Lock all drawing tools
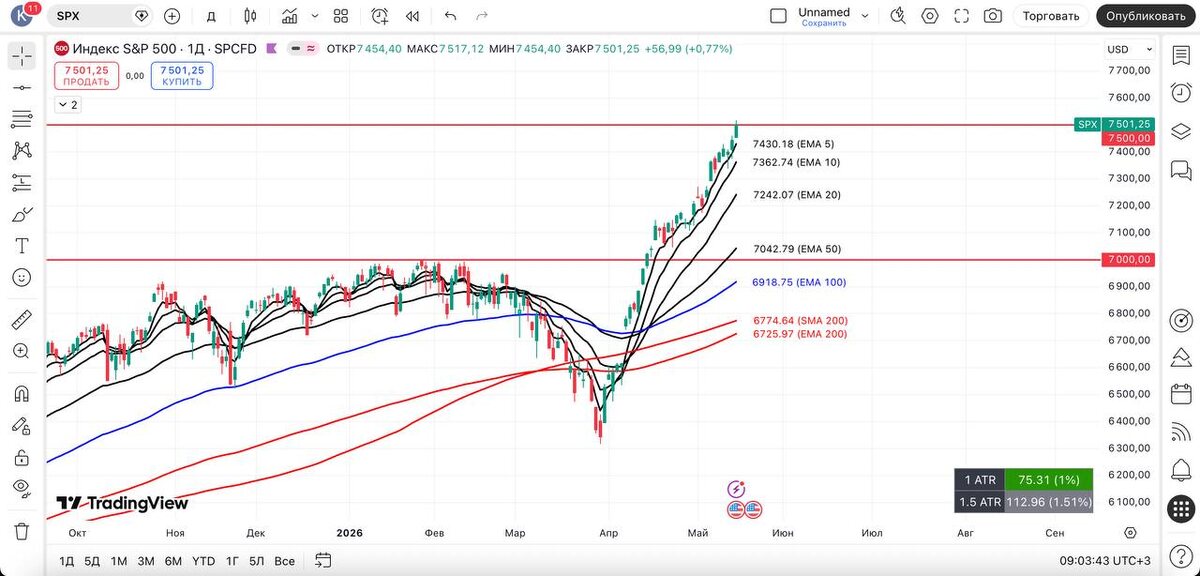Screen dimensions: 1200x576 (22, 457)
